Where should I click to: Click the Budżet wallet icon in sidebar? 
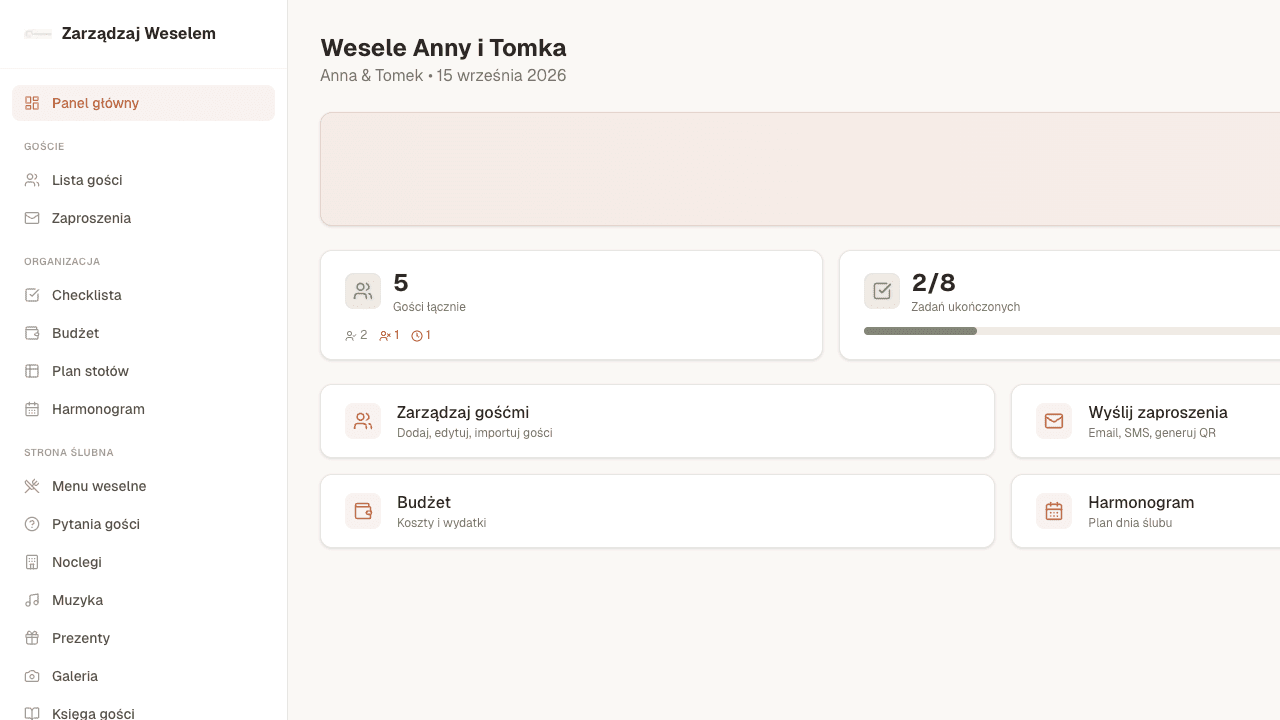[x=32, y=333]
